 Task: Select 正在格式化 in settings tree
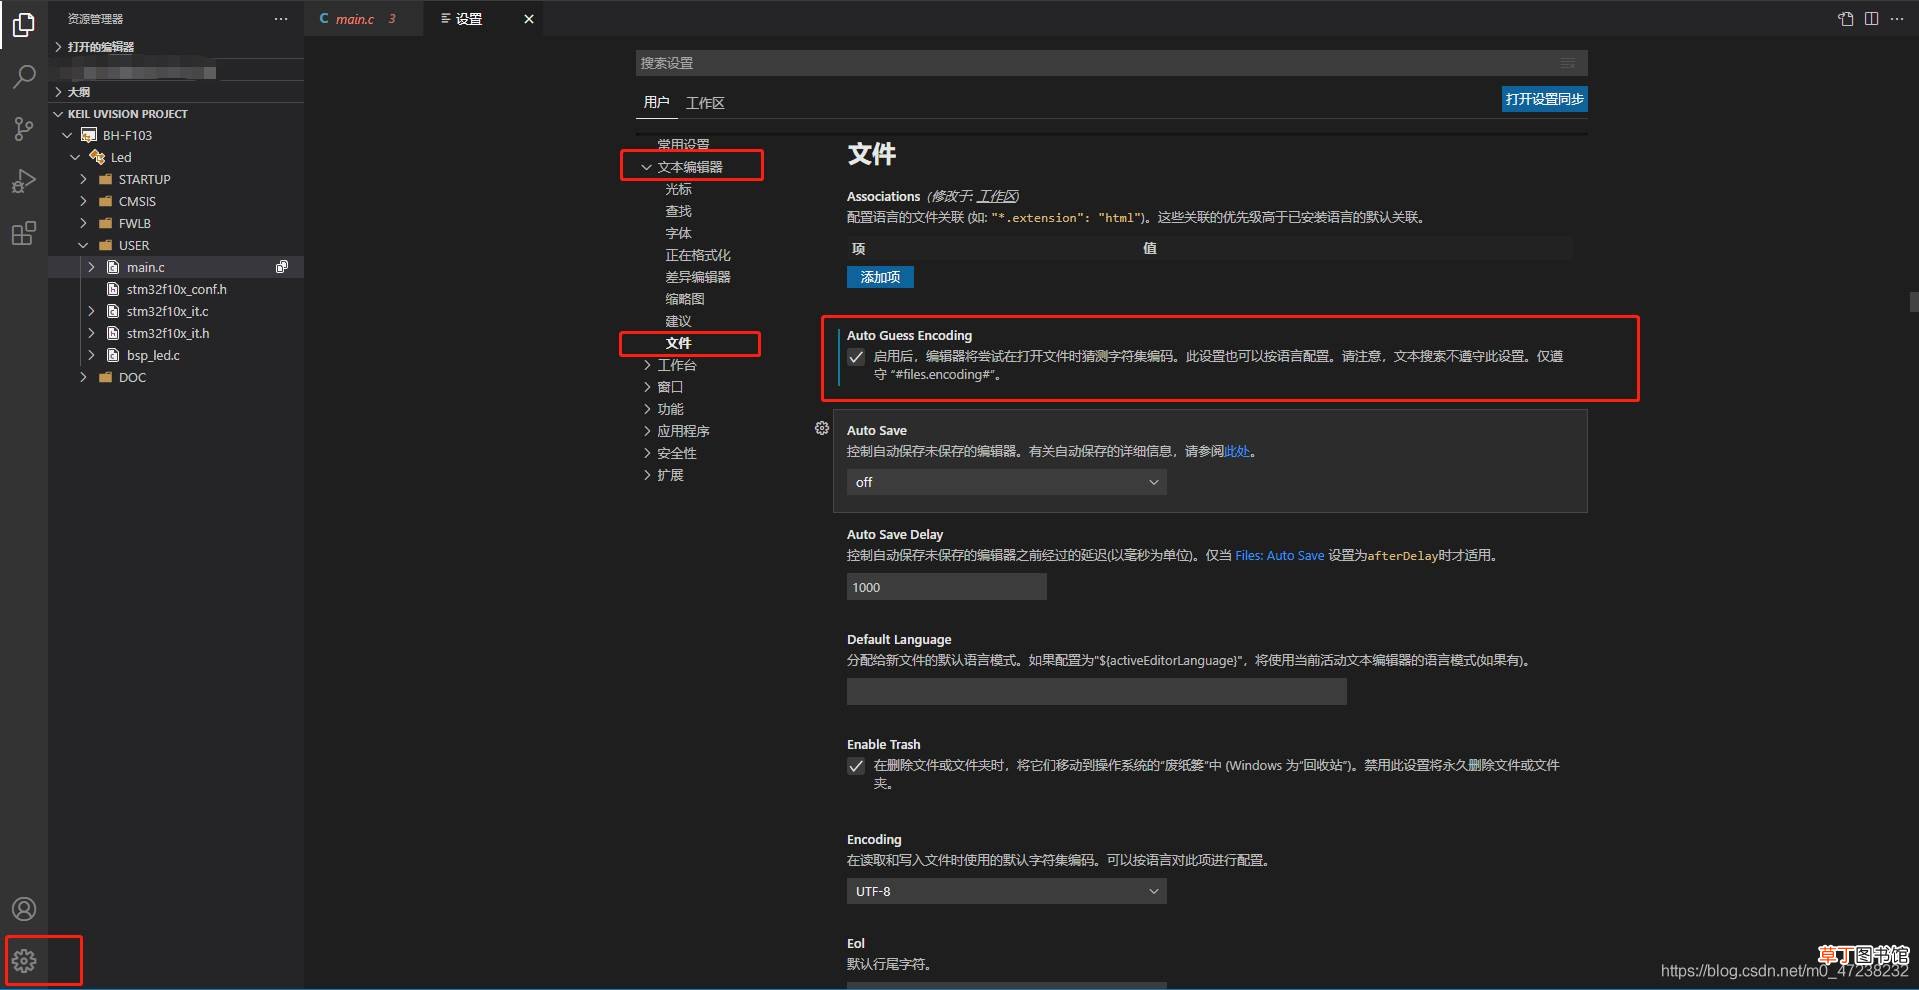coord(698,255)
